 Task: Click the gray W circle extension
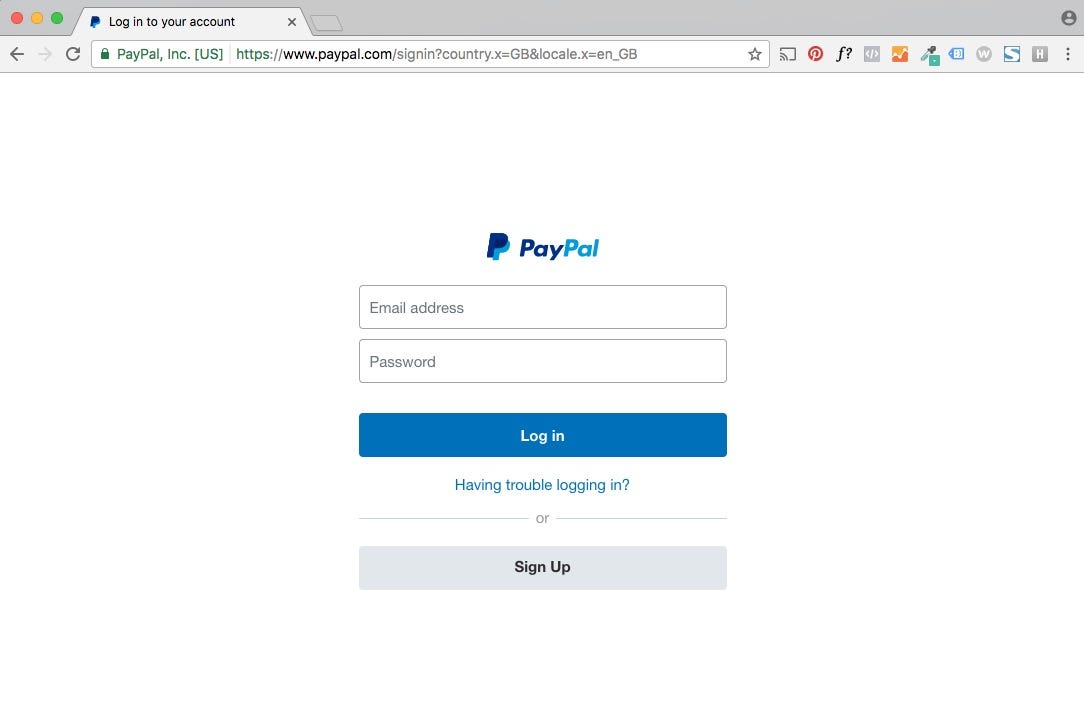[x=984, y=54]
